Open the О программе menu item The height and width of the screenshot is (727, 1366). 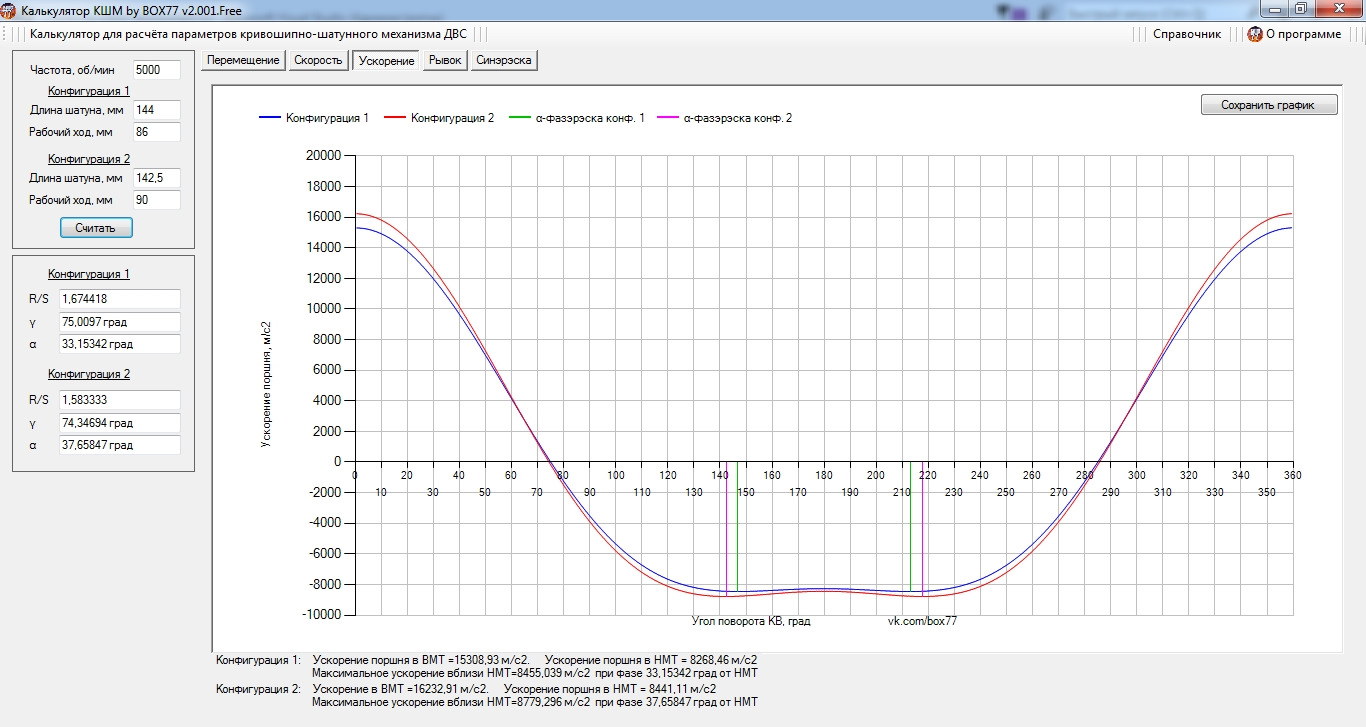(x=1304, y=34)
